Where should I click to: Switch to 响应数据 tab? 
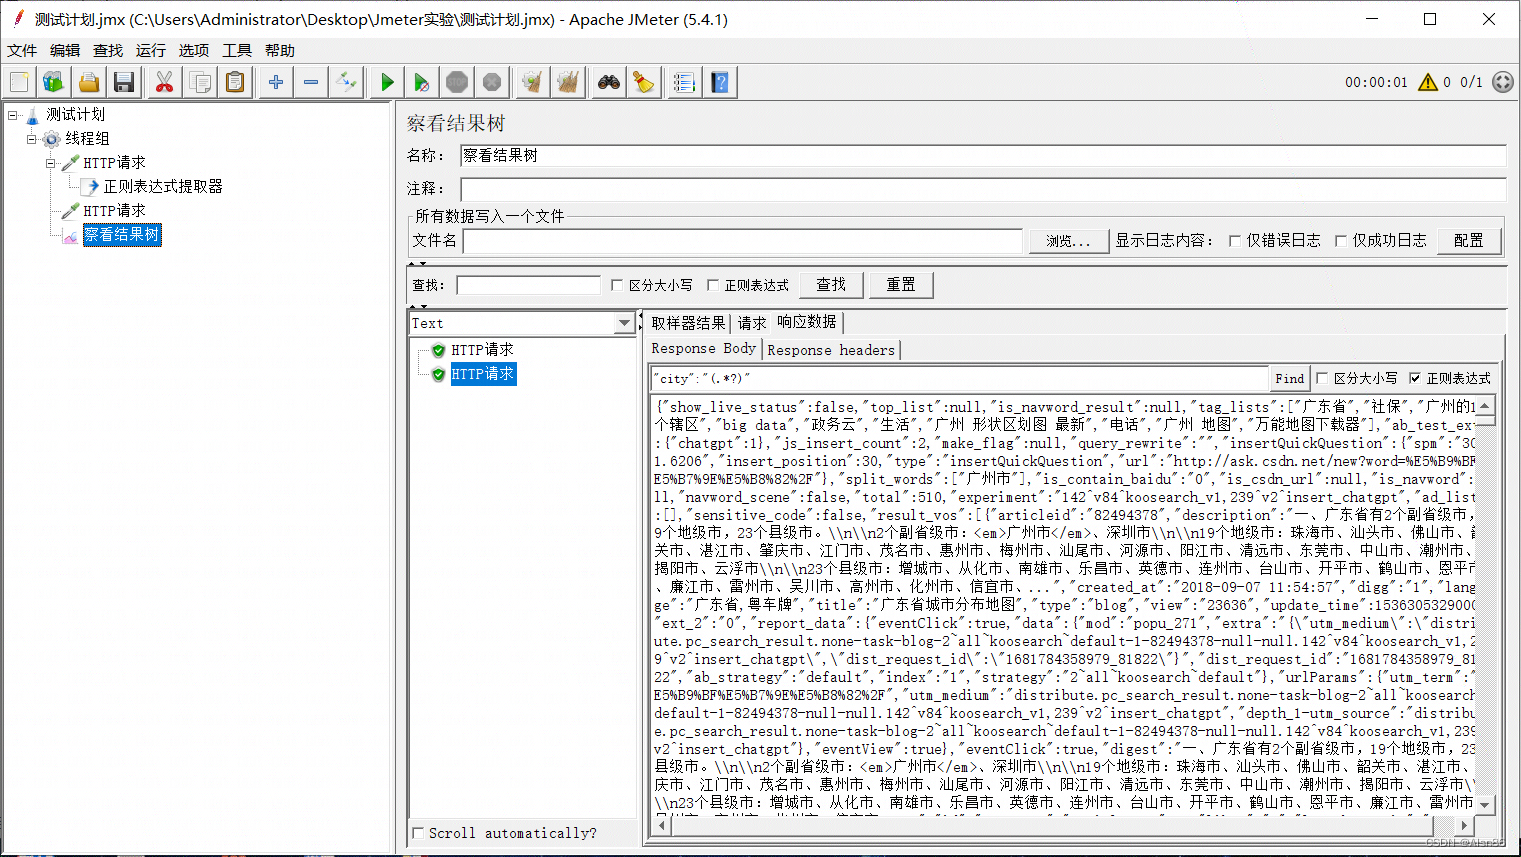pos(807,322)
